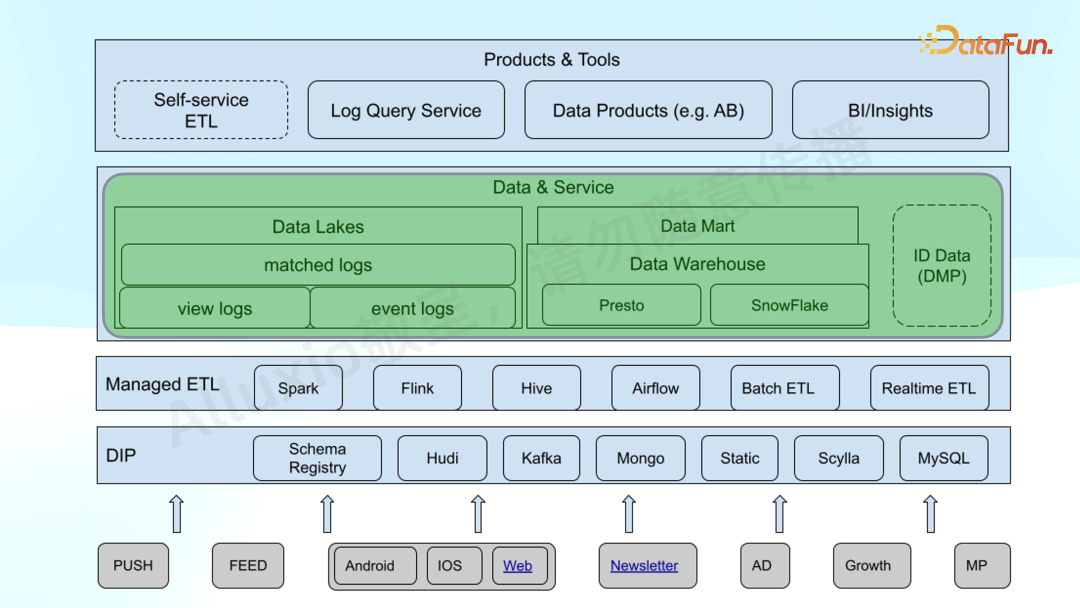The image size is (1080, 608).
Task: Click the ID Data (DMP) box
Action: coord(941,266)
